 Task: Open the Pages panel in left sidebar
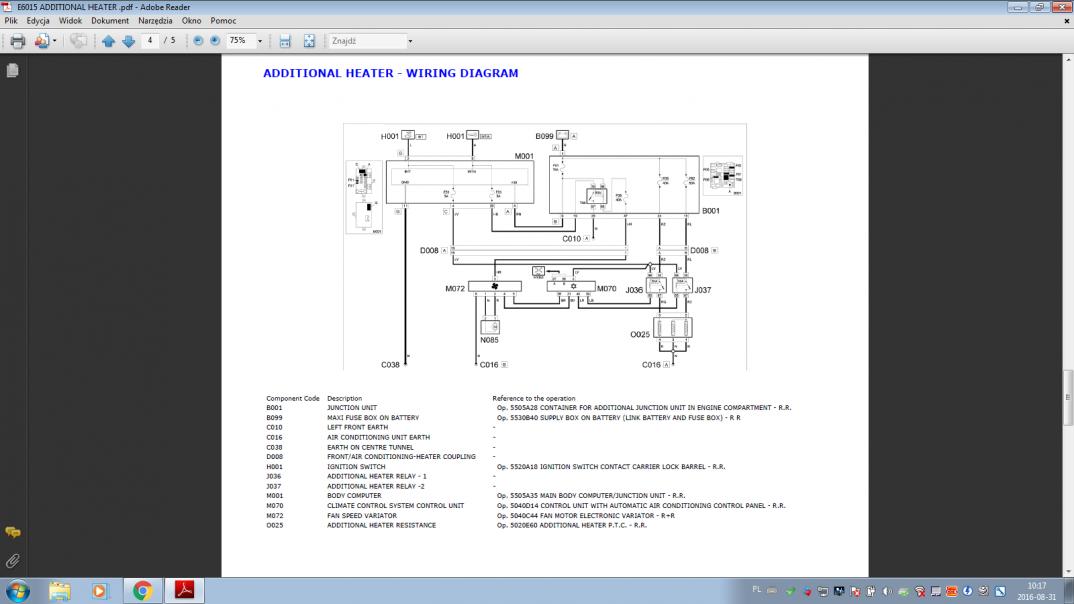pos(12,71)
